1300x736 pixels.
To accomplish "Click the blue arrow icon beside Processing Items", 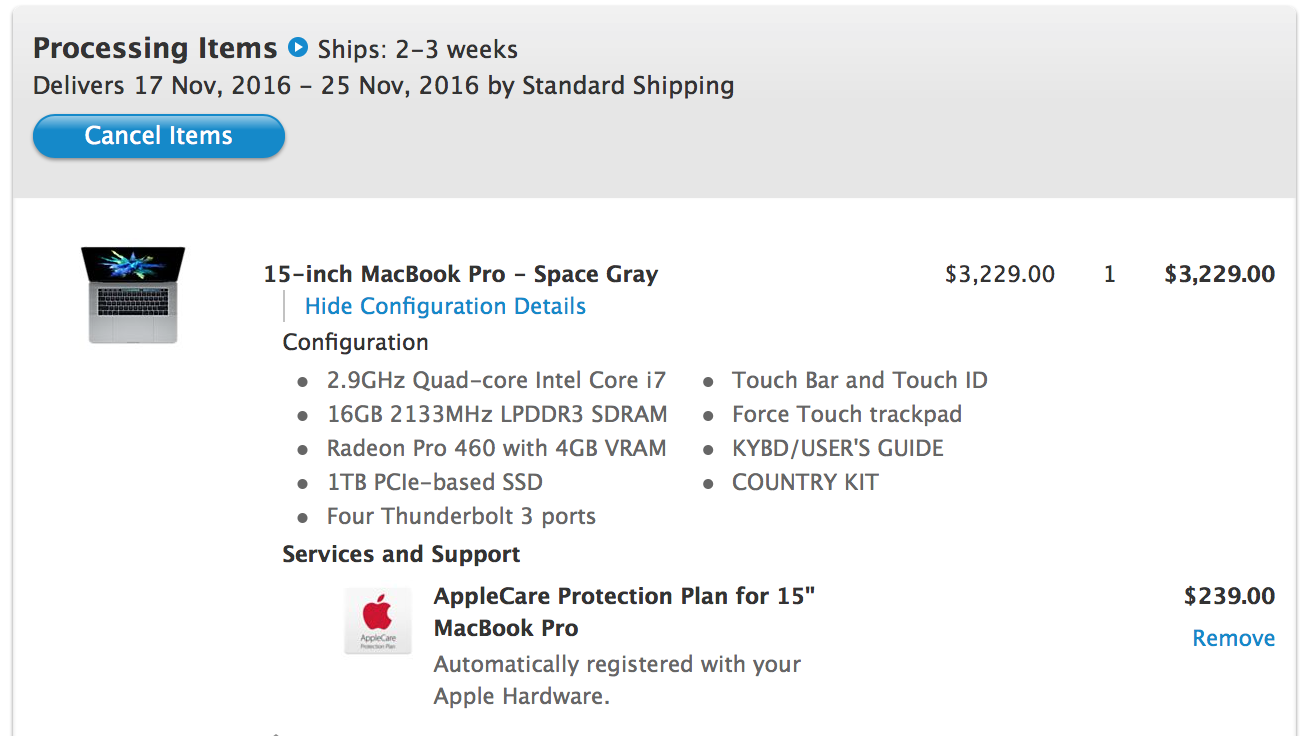I will 297,47.
